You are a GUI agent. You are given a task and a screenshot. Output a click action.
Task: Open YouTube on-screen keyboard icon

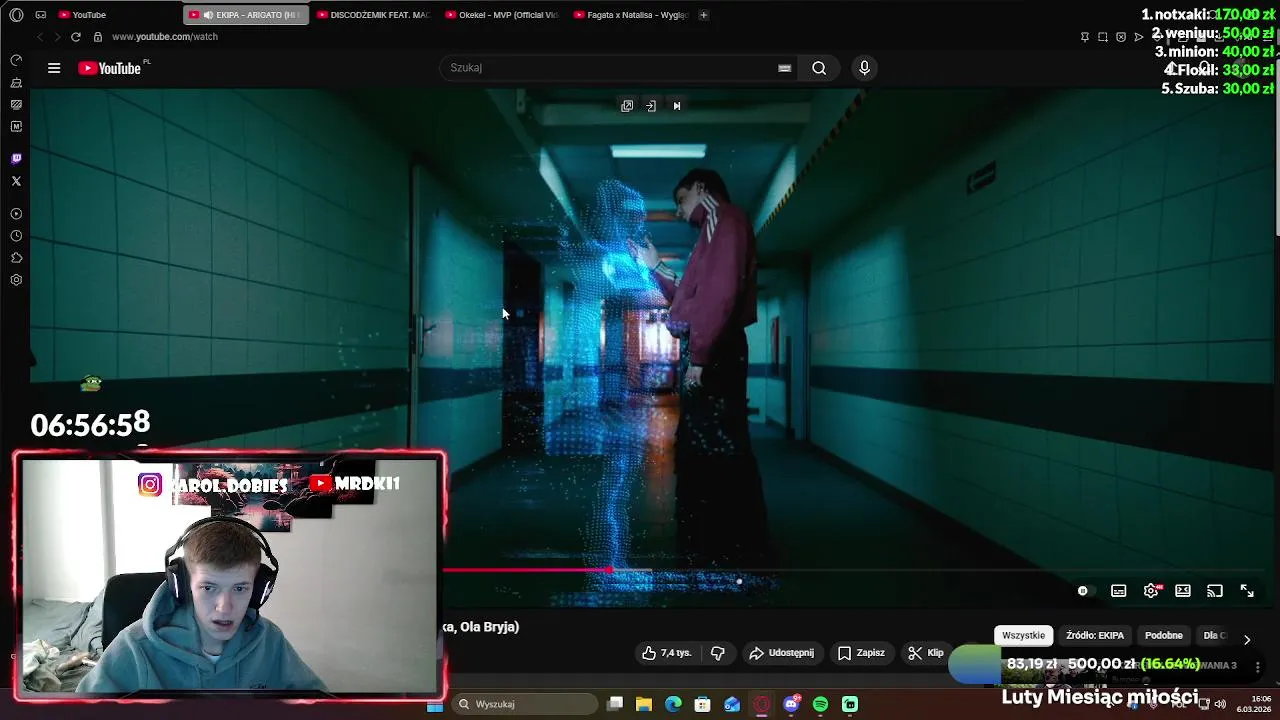click(785, 68)
